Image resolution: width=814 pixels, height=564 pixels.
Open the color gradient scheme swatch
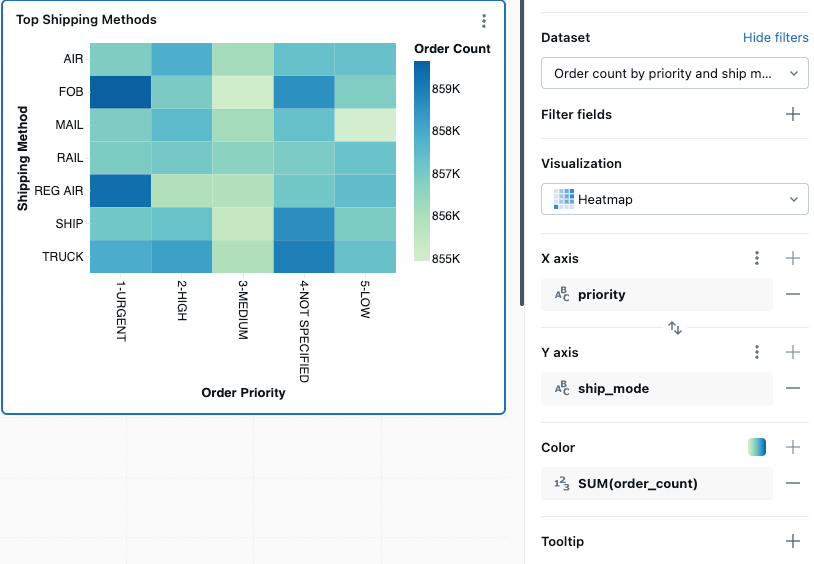click(757, 447)
